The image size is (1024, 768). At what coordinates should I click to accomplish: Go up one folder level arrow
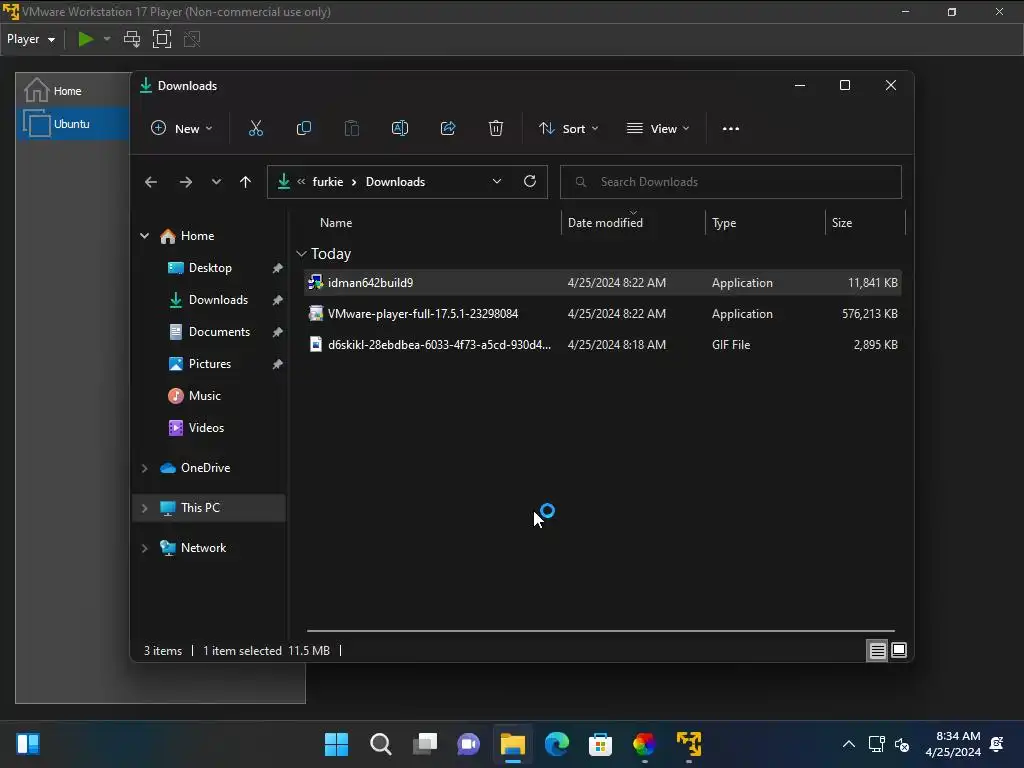pyautogui.click(x=246, y=182)
